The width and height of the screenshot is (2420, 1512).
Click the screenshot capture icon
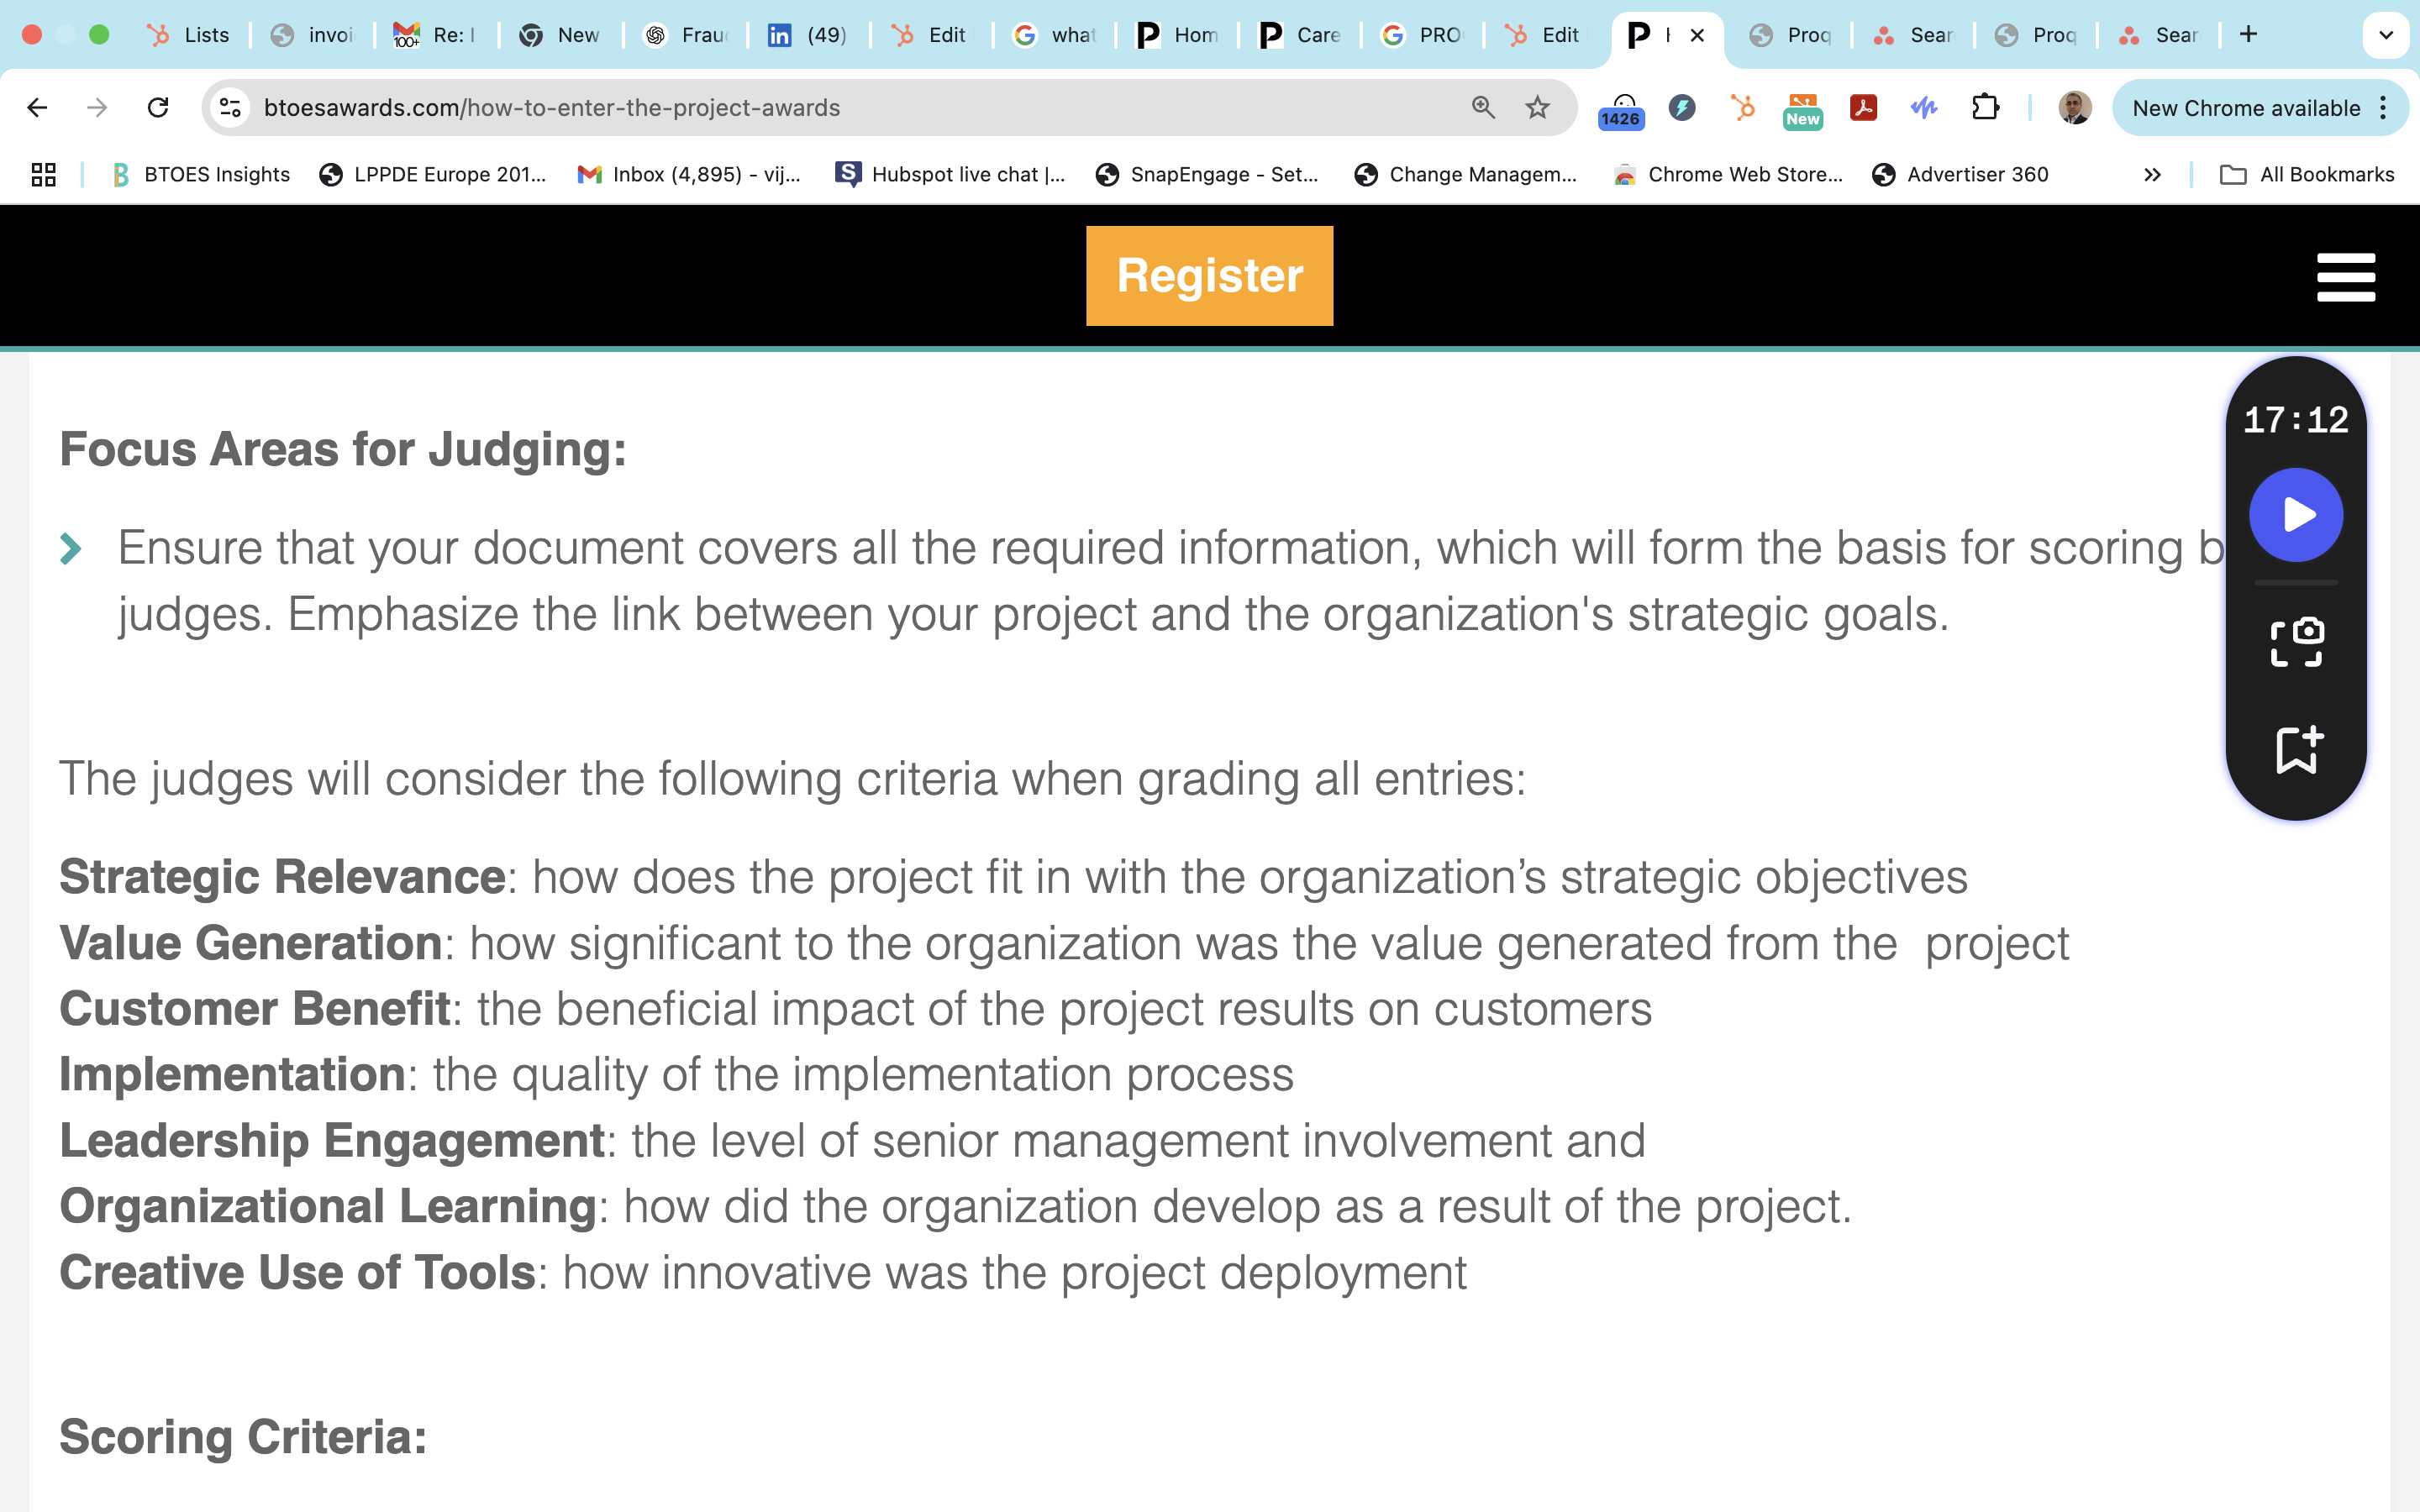(x=2296, y=642)
